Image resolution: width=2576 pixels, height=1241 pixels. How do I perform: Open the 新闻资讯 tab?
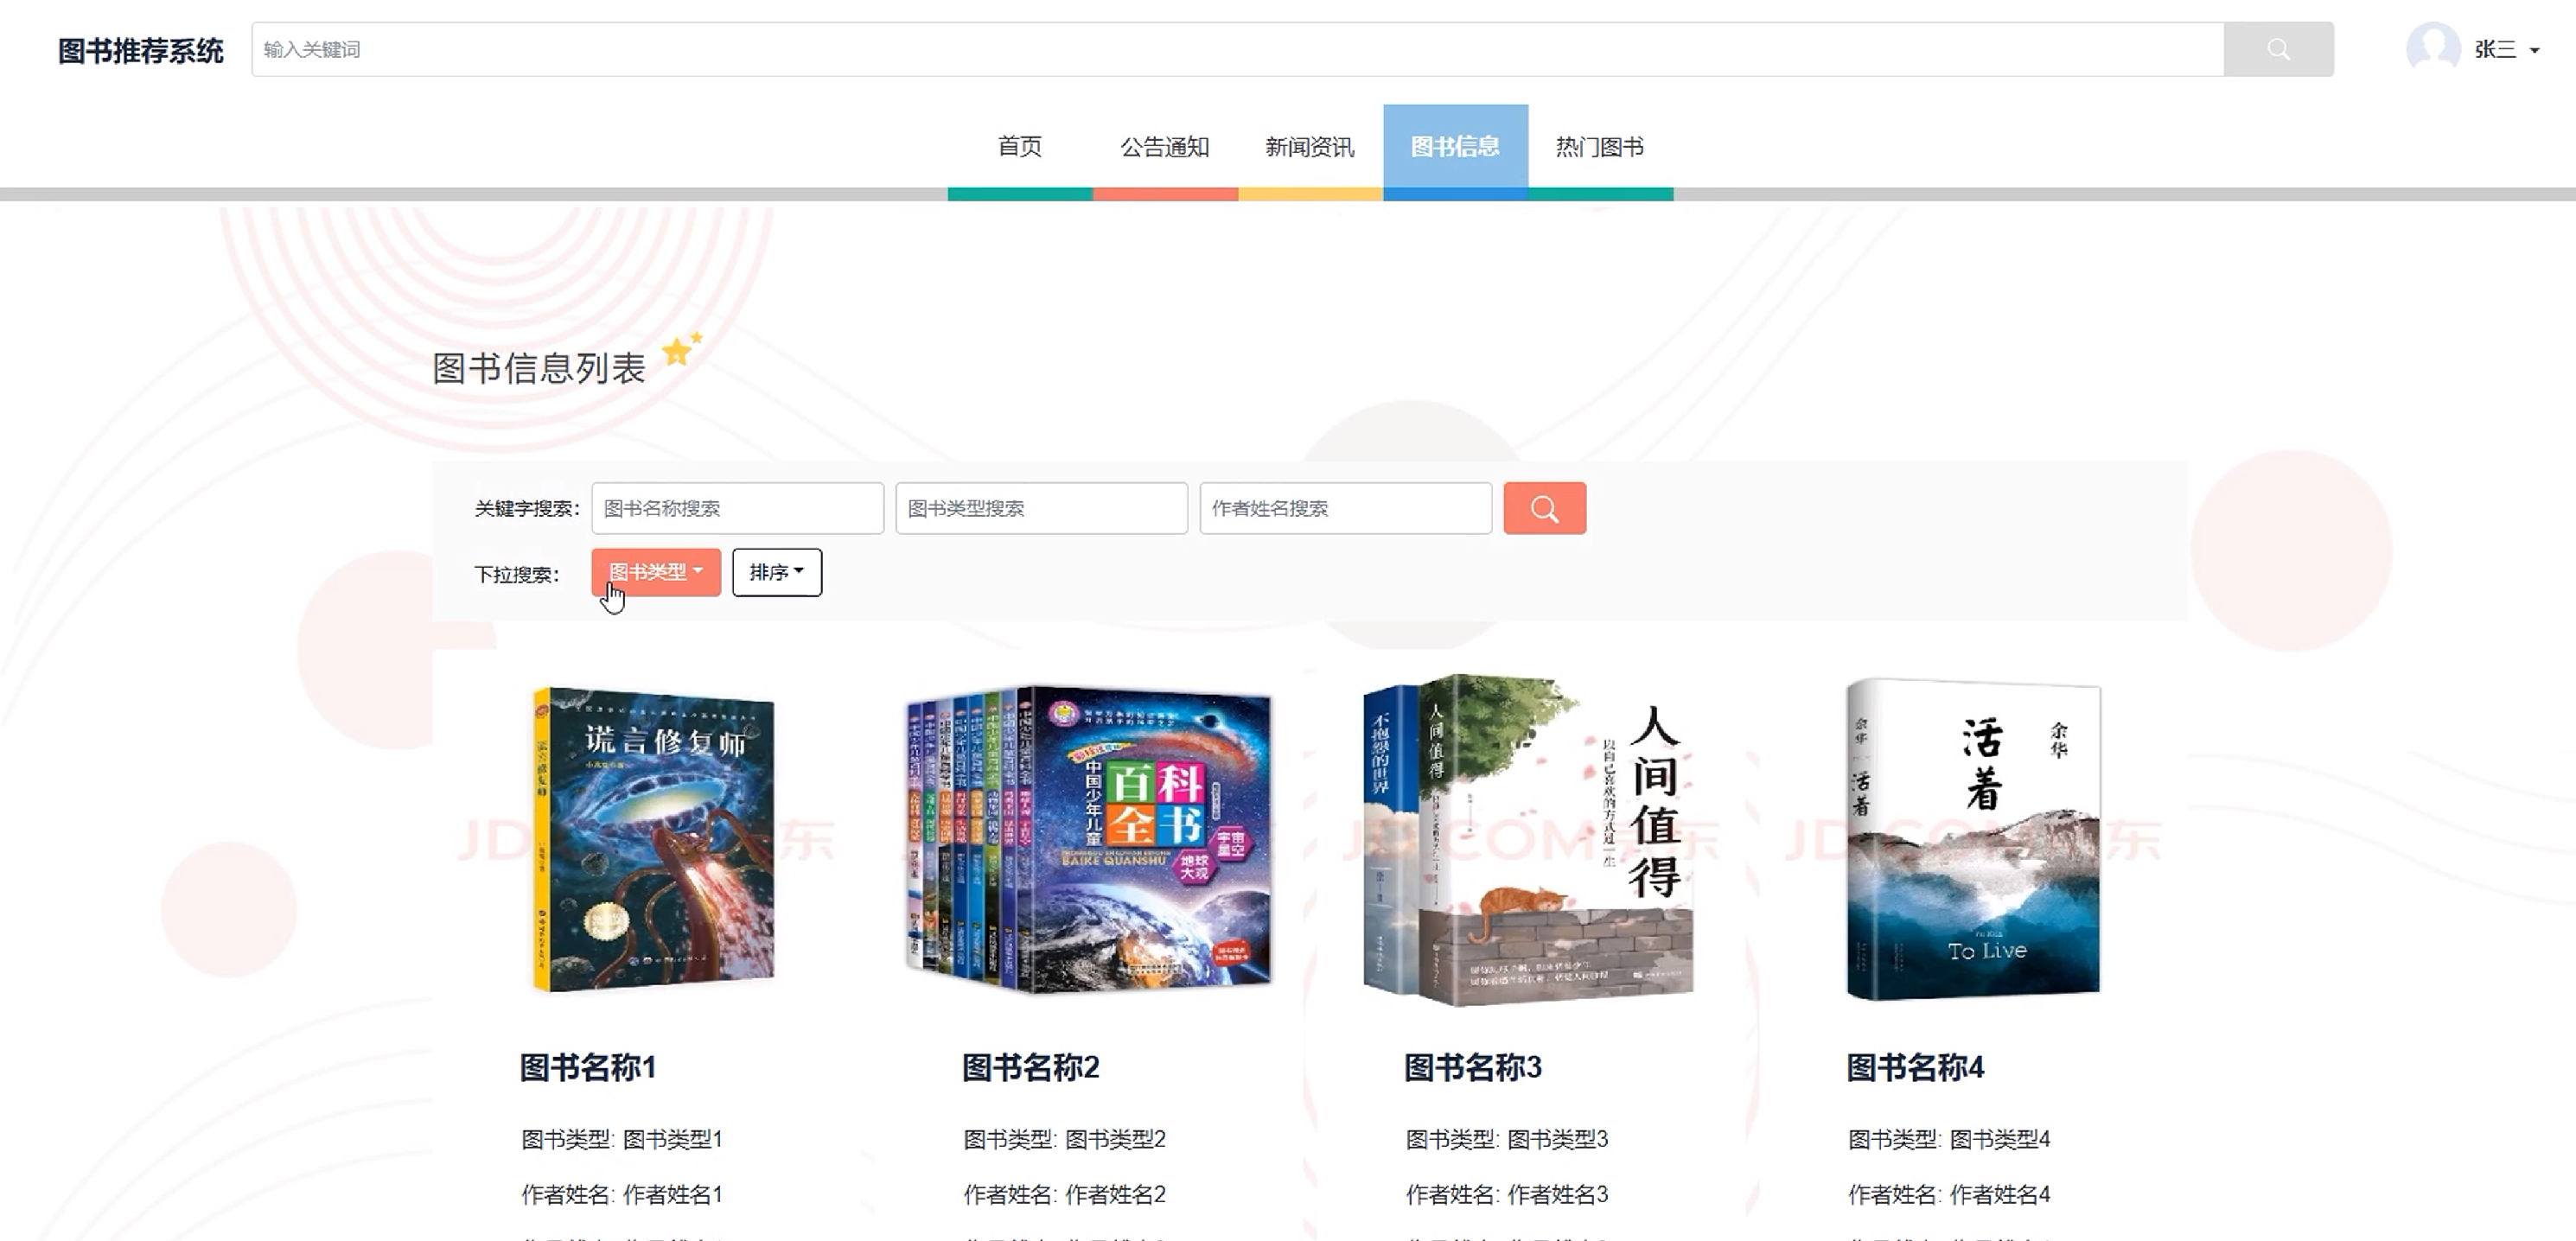[1309, 147]
